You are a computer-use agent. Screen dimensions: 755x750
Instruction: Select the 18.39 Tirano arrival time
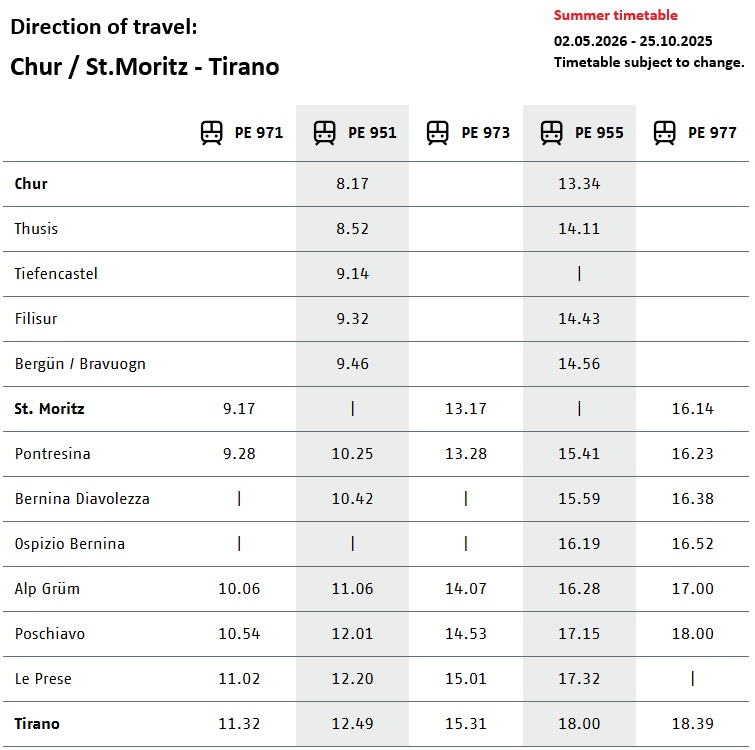[x=692, y=723]
